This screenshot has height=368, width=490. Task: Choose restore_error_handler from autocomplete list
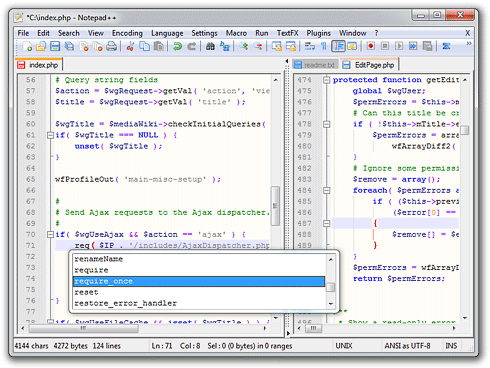[199, 303]
